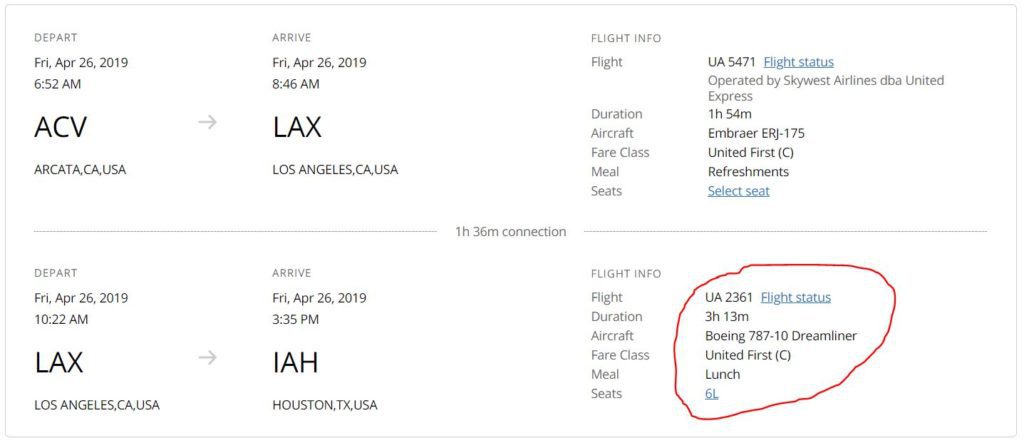Click the LAX code above Los Angeles arrival
This screenshot has width=1024, height=443.
coord(297,128)
